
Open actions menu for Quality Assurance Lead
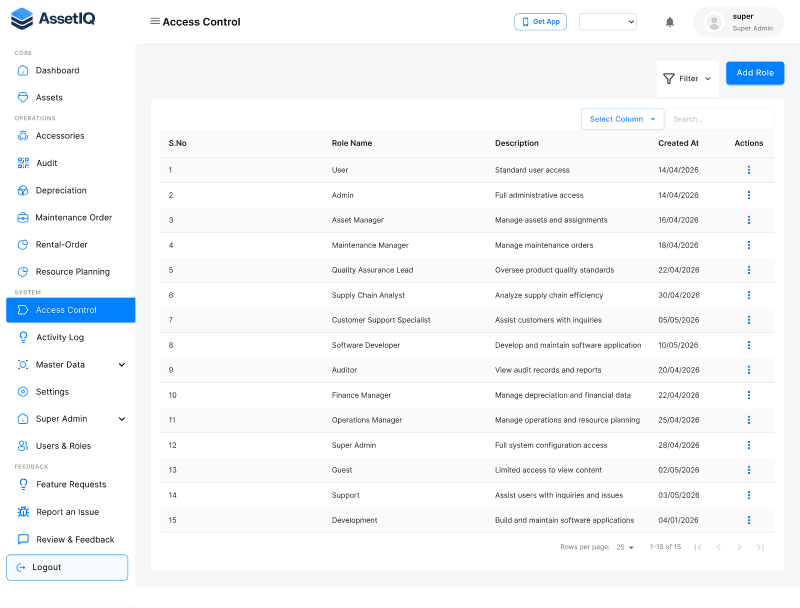click(x=748, y=270)
